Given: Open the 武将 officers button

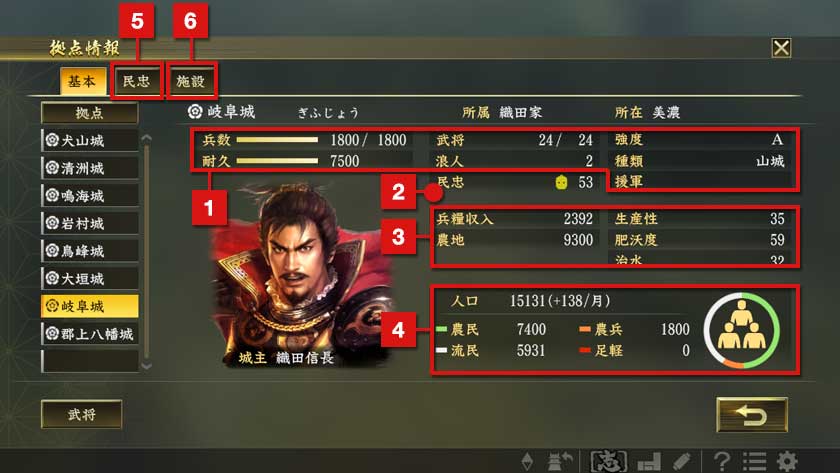Looking at the screenshot, I should pos(81,414).
